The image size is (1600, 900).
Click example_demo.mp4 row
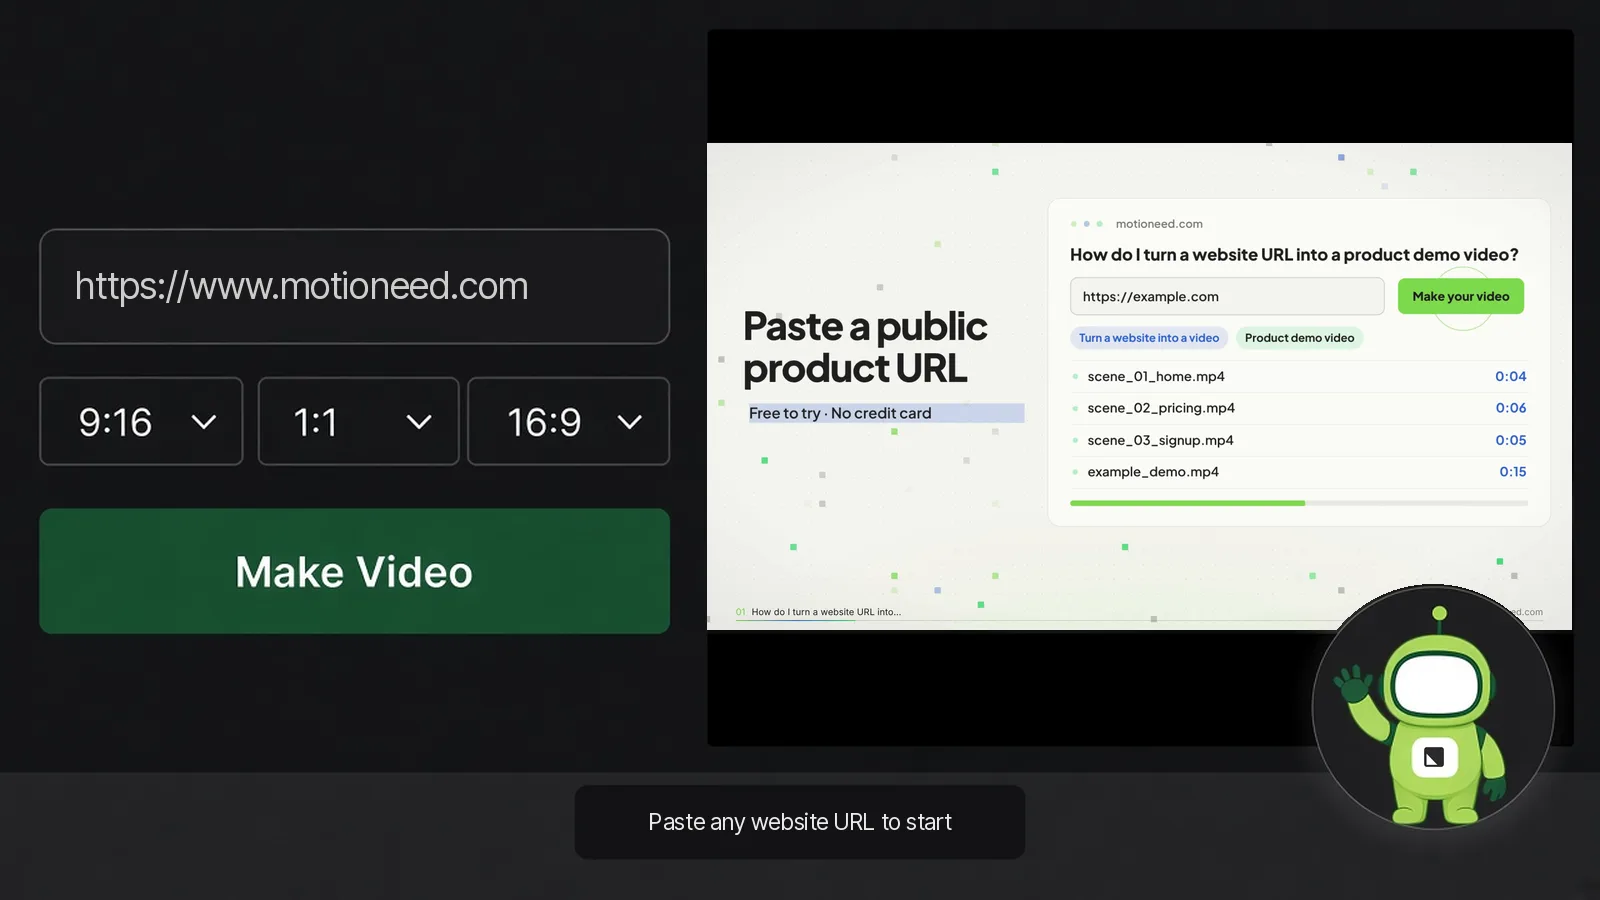click(1299, 472)
